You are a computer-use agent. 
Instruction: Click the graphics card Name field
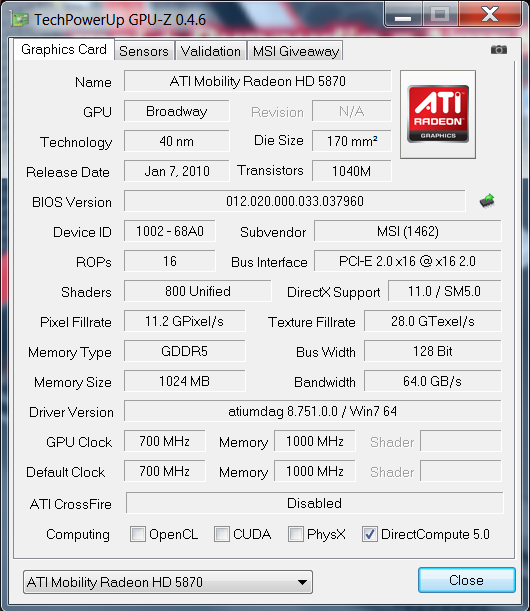(258, 81)
